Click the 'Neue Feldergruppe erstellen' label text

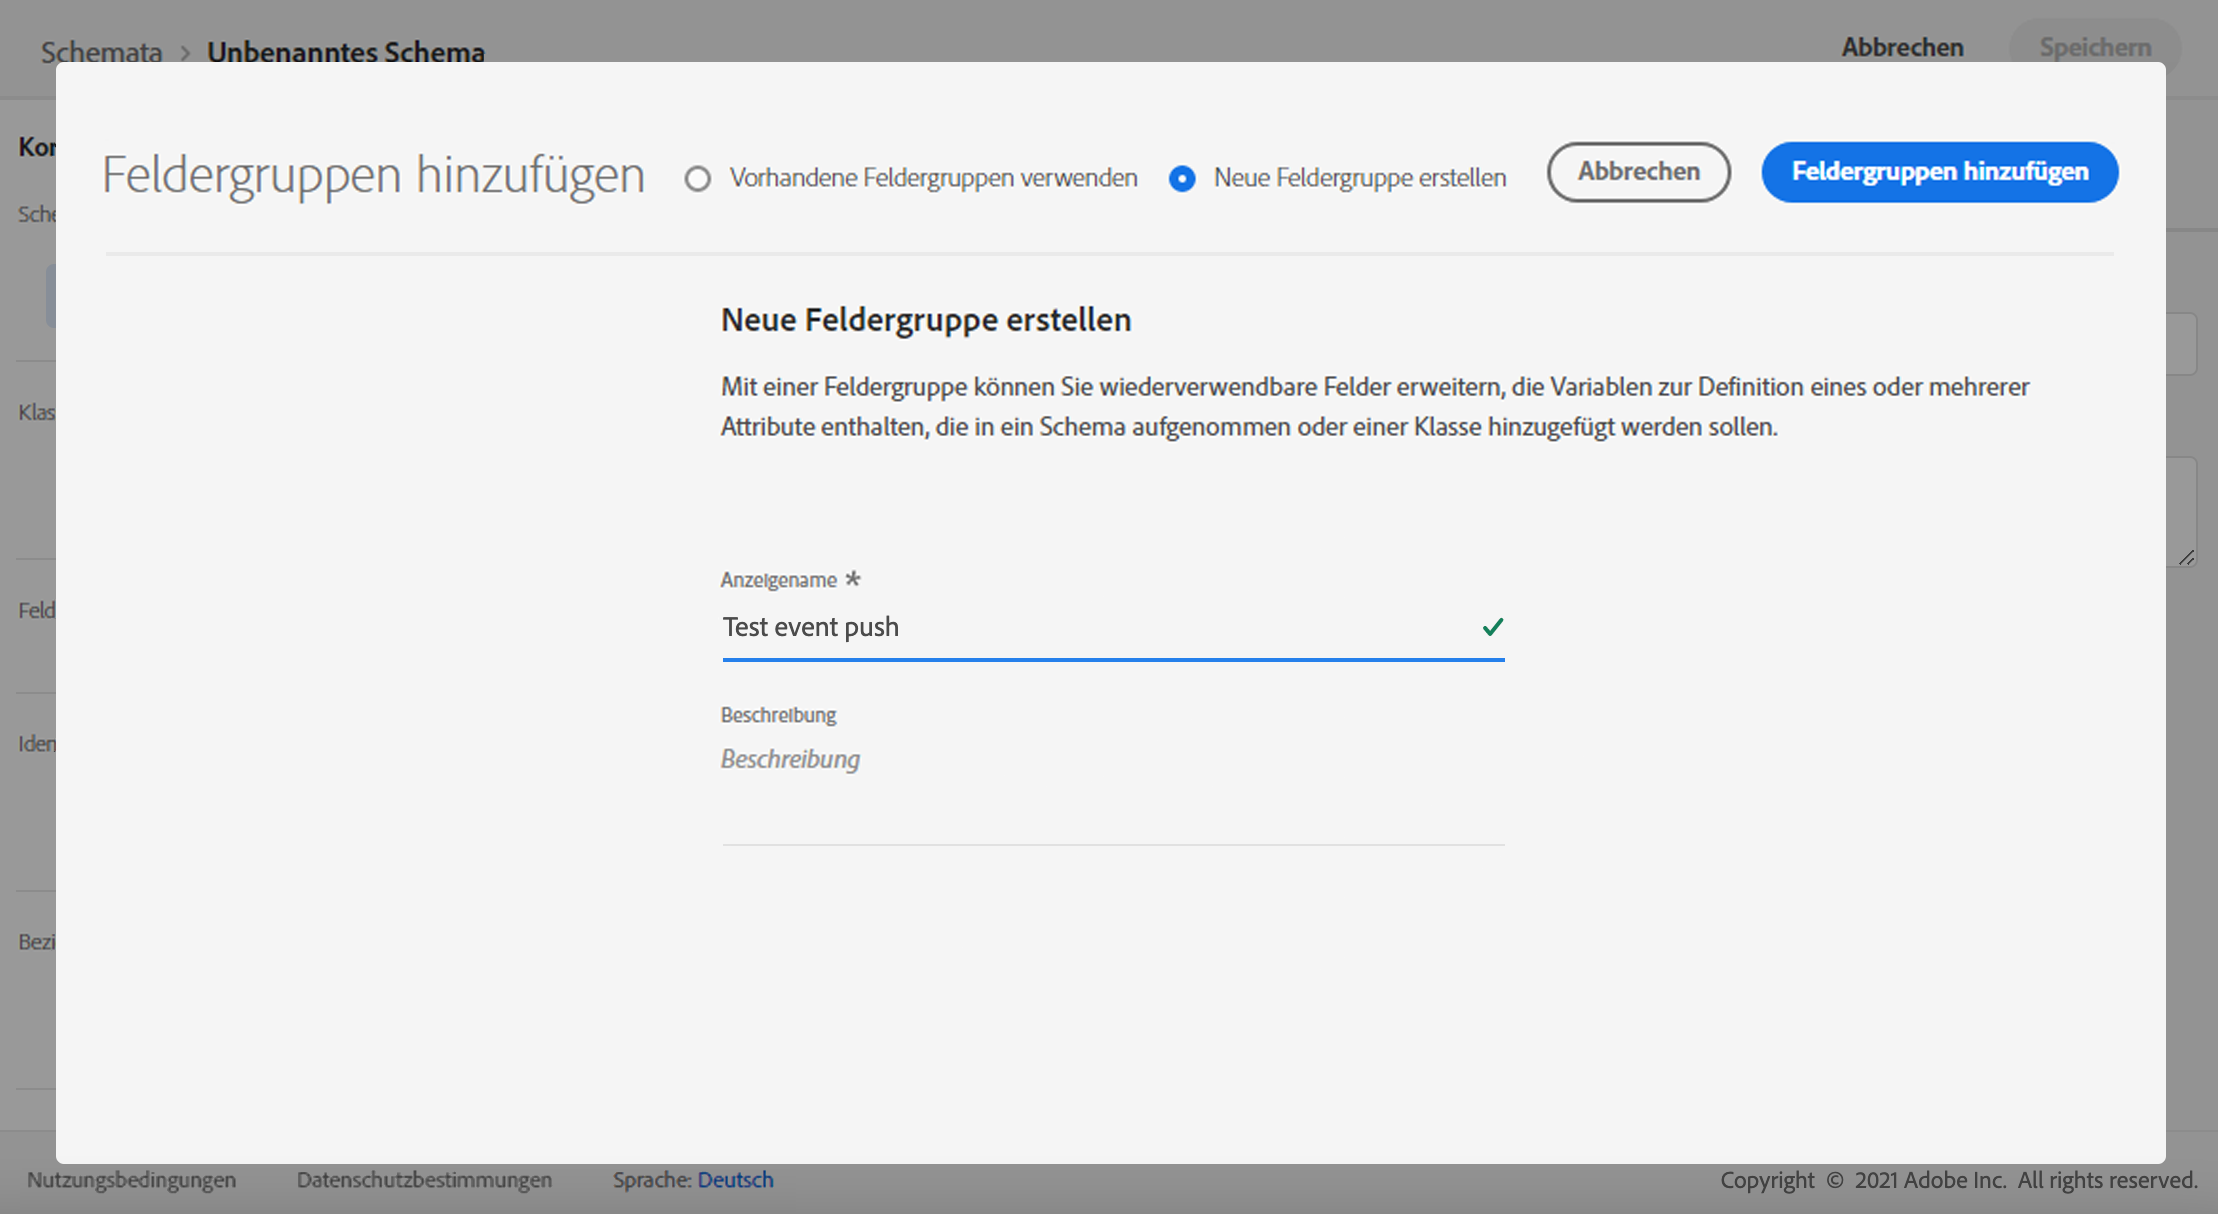click(x=1359, y=178)
